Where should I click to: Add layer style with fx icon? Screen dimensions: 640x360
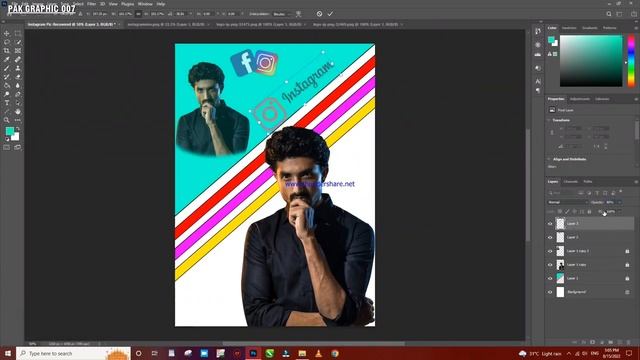coord(583,342)
